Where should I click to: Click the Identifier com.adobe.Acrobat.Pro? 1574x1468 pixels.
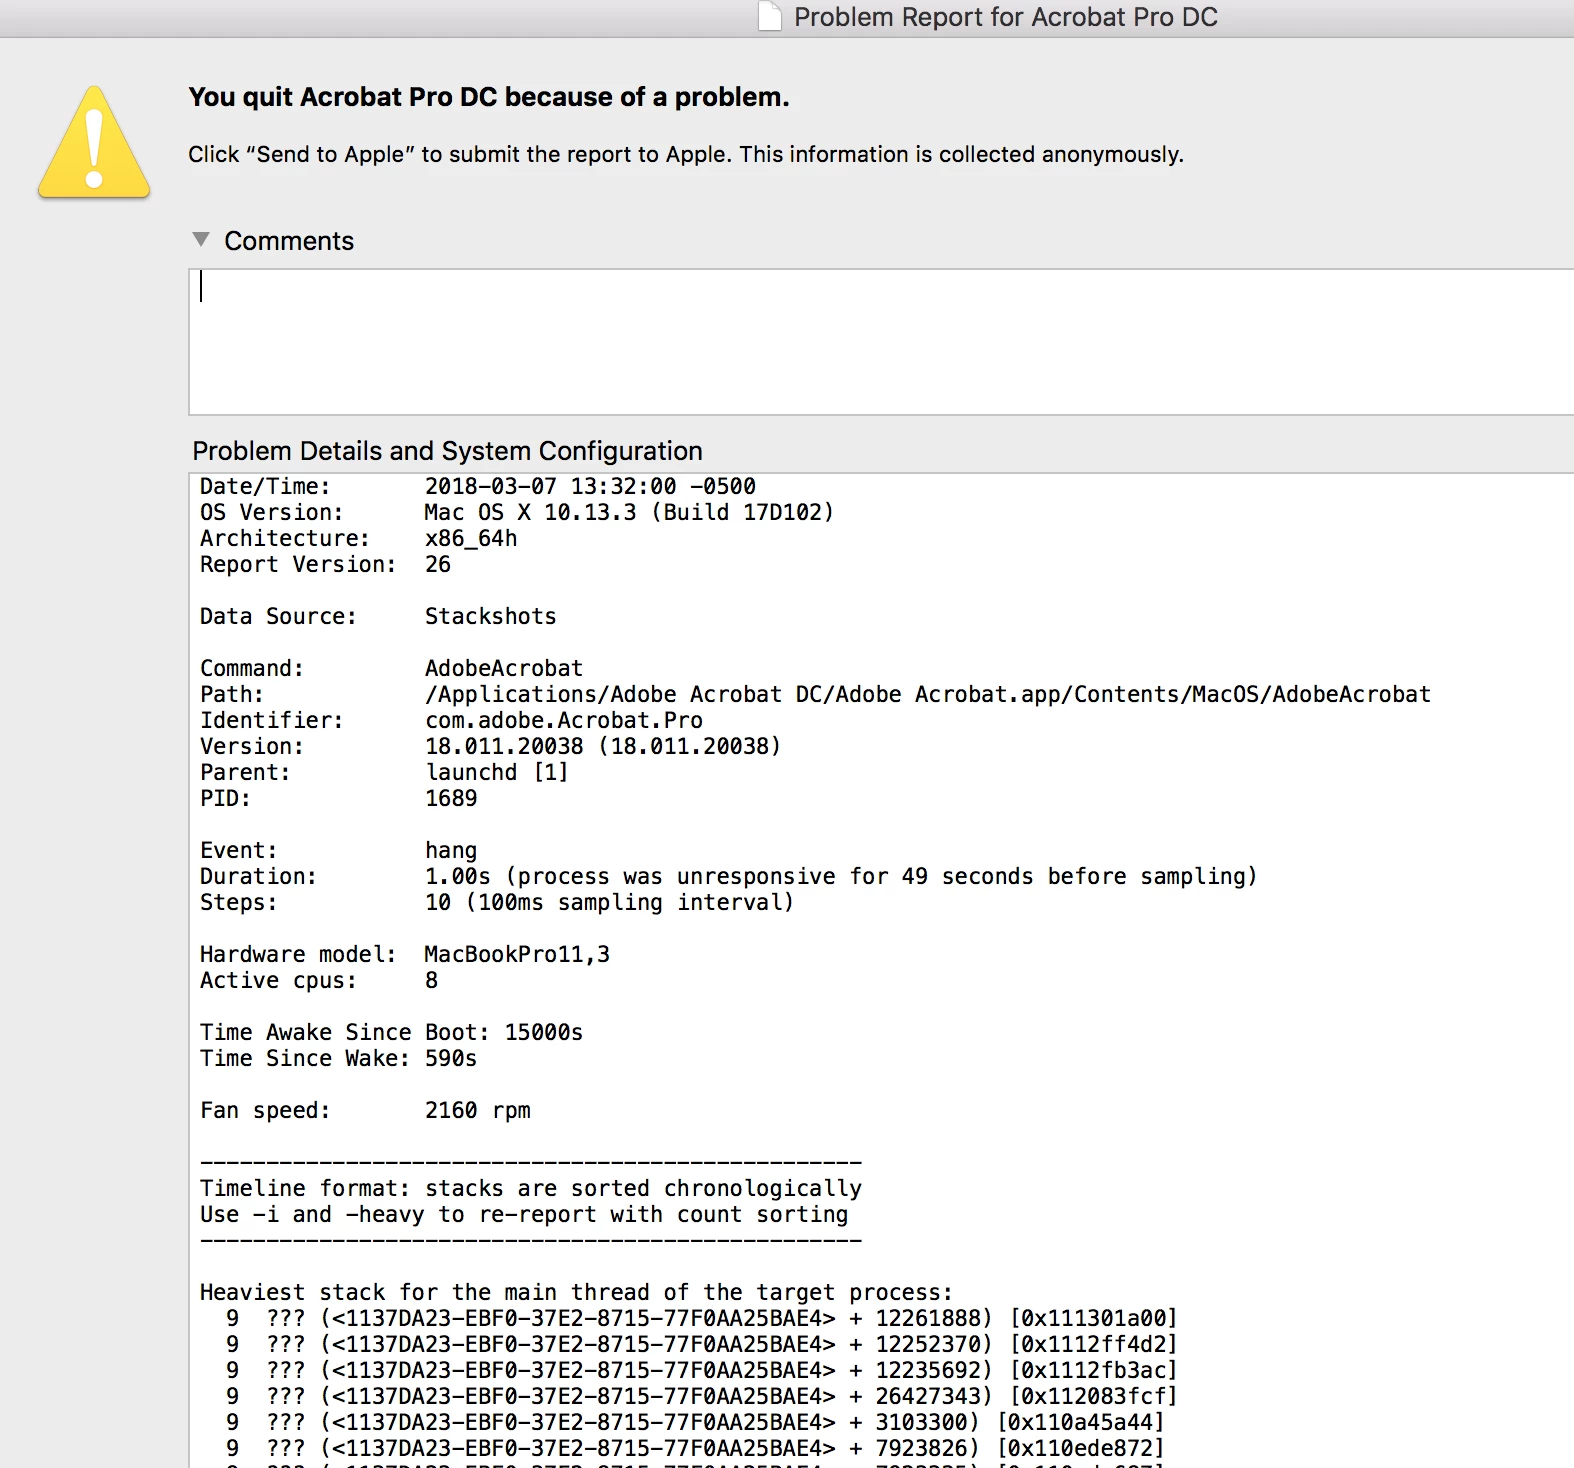564,721
